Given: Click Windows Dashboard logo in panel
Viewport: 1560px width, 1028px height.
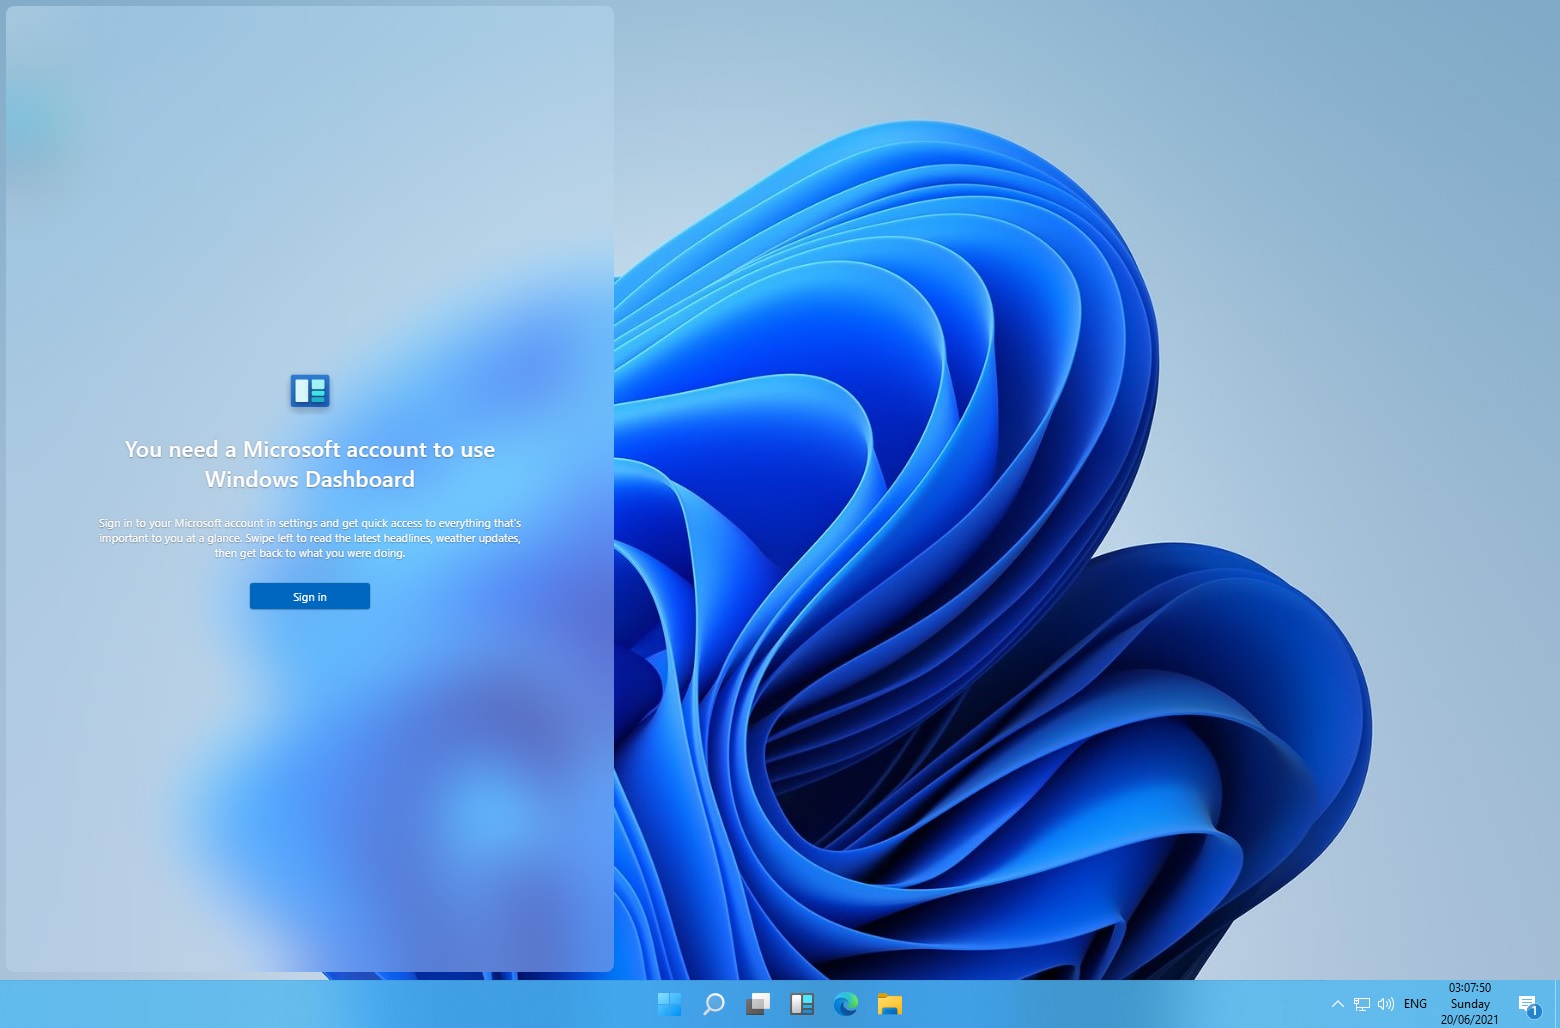Looking at the screenshot, I should 310,390.
